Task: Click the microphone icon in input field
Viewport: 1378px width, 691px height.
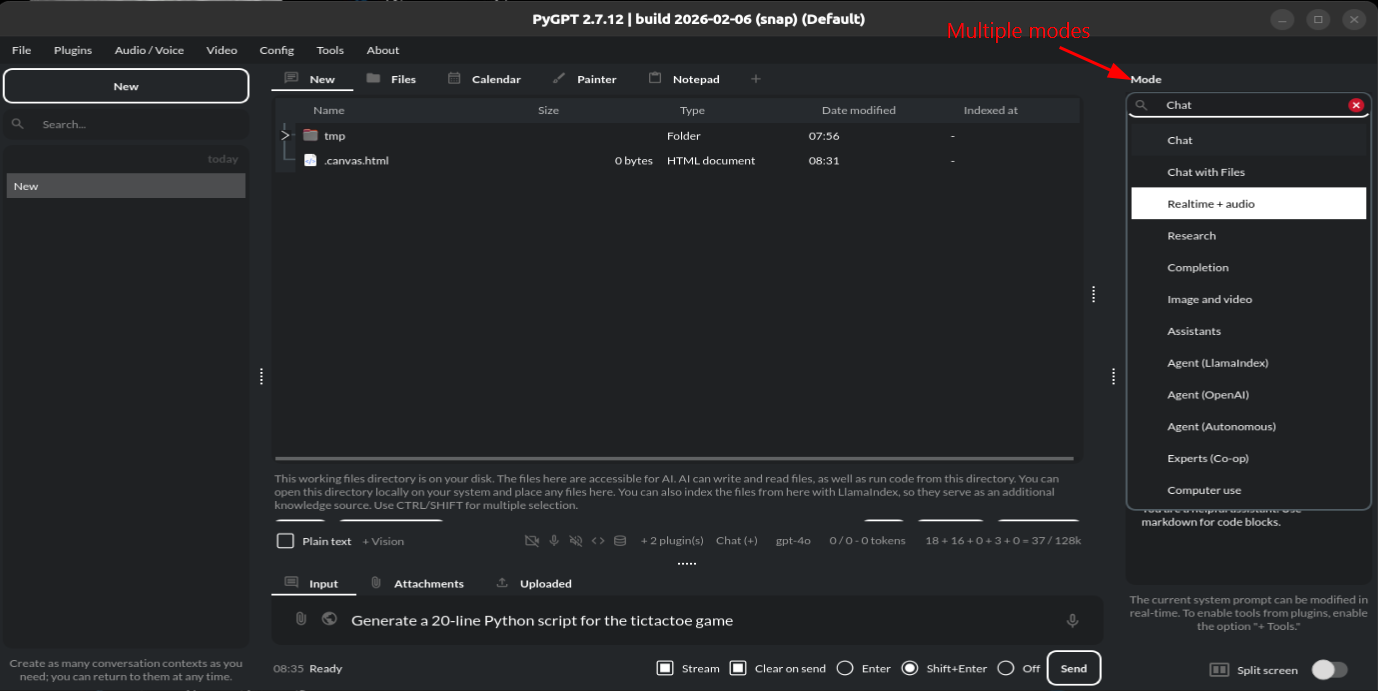Action: (1072, 621)
